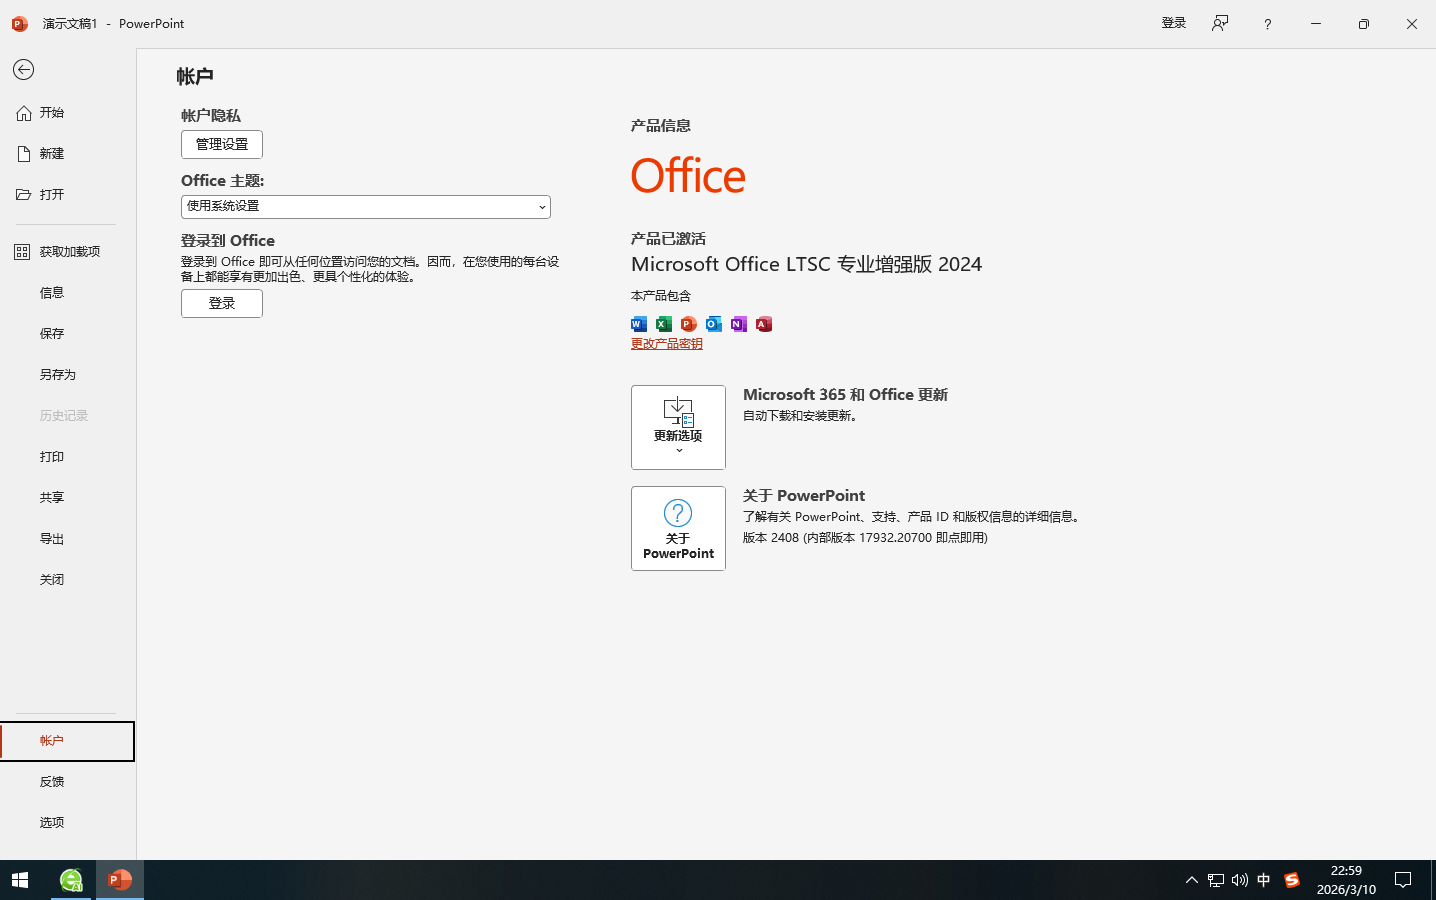1436x900 pixels.
Task: Click the Excel product icon
Action: (x=664, y=324)
